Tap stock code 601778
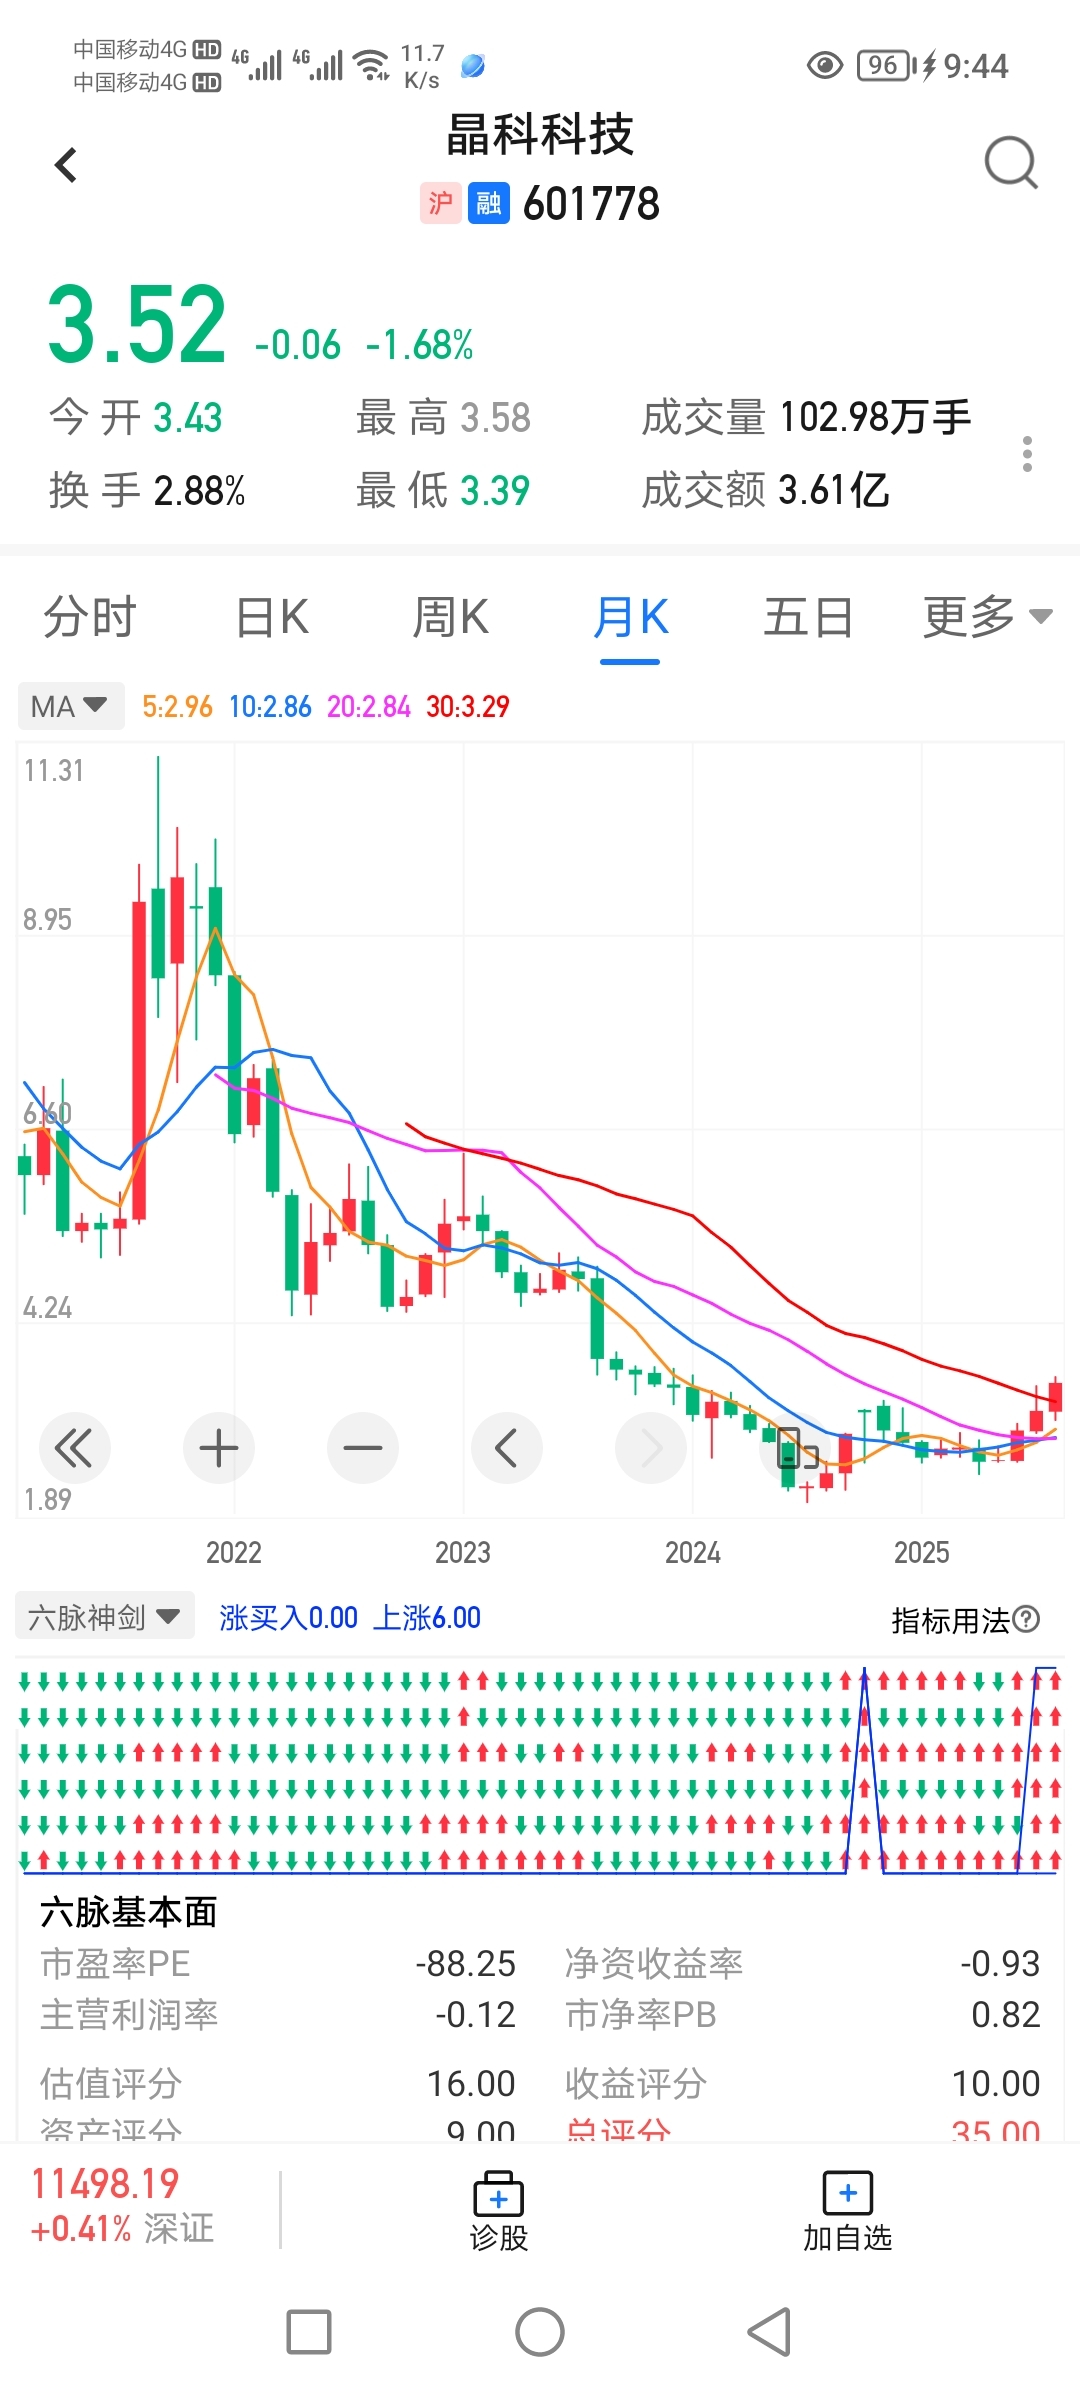Screen dimensions: 1080x2388 pyautogui.click(x=591, y=204)
